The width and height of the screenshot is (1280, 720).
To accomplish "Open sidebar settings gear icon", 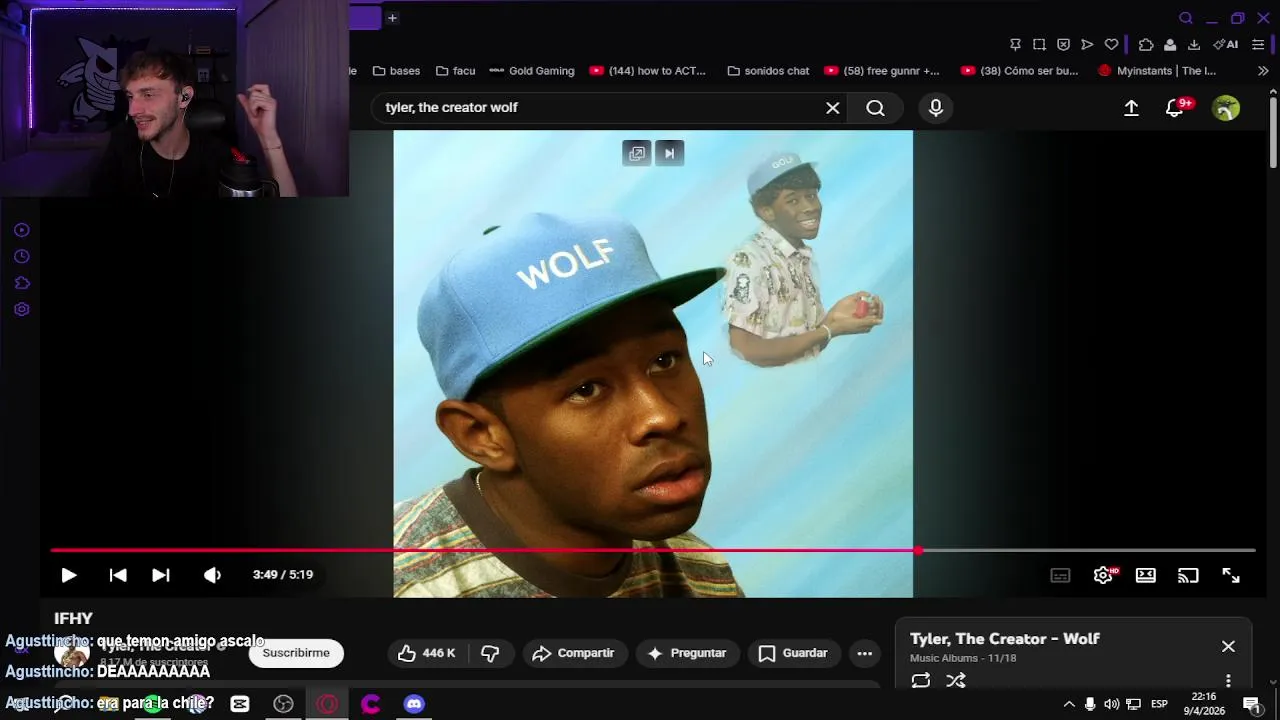I will (22, 309).
